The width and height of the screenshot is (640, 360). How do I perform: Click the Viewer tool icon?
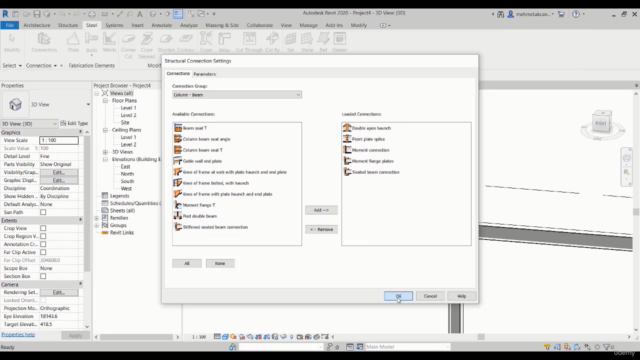[339, 42]
